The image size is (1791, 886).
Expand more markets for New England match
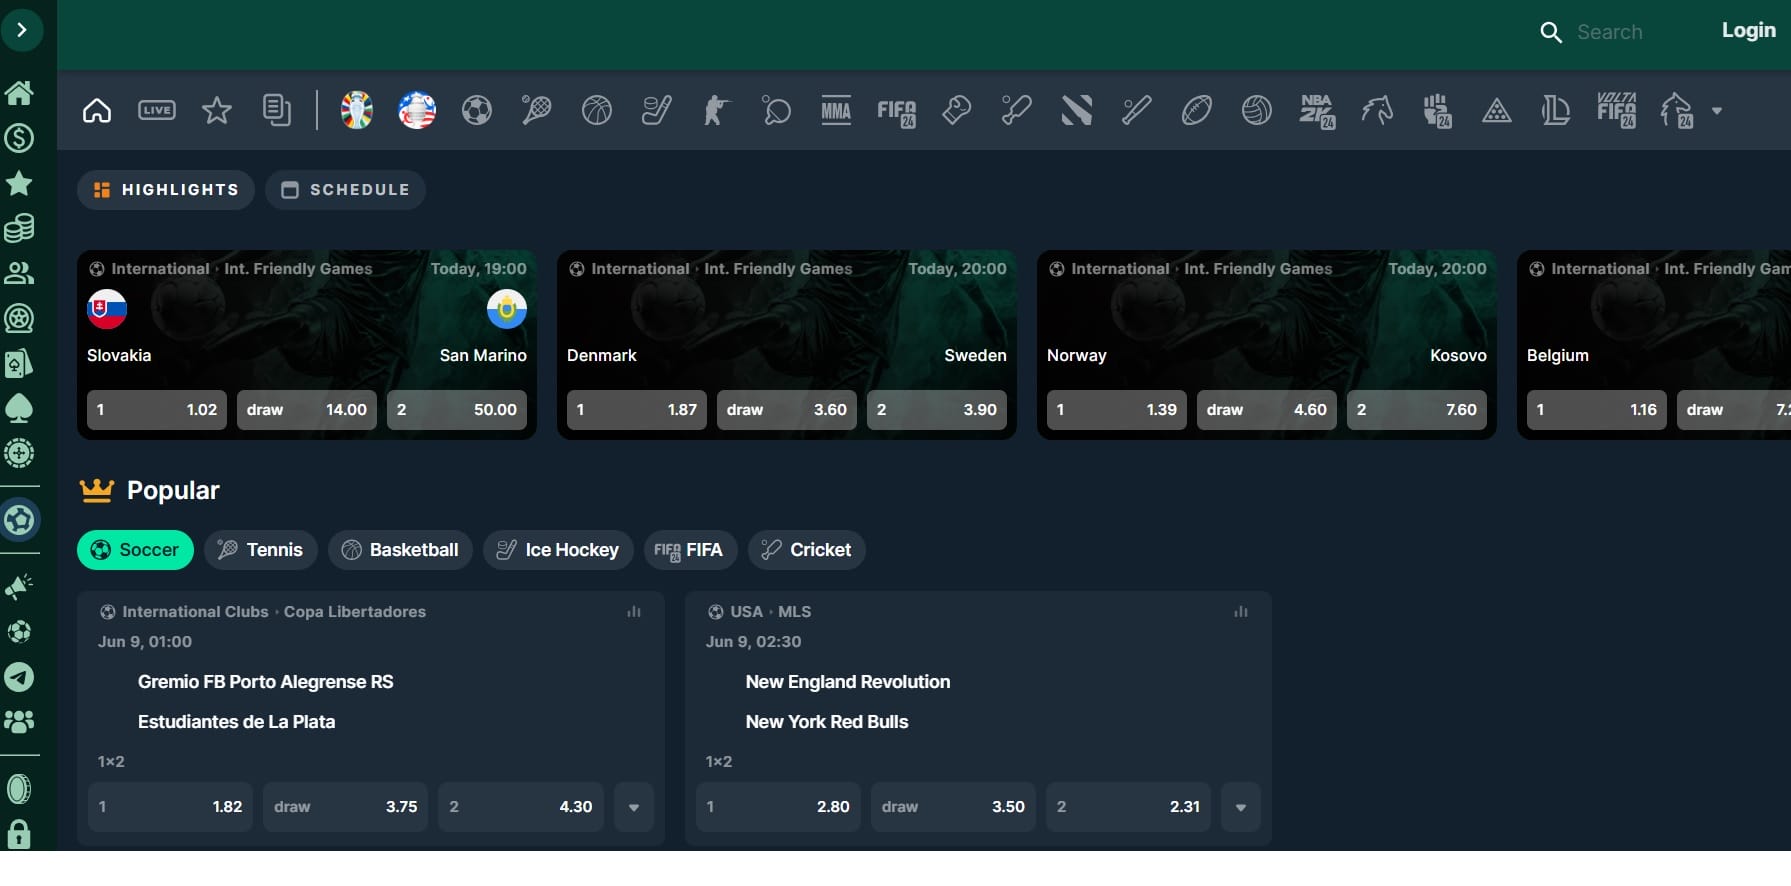pos(1241,807)
